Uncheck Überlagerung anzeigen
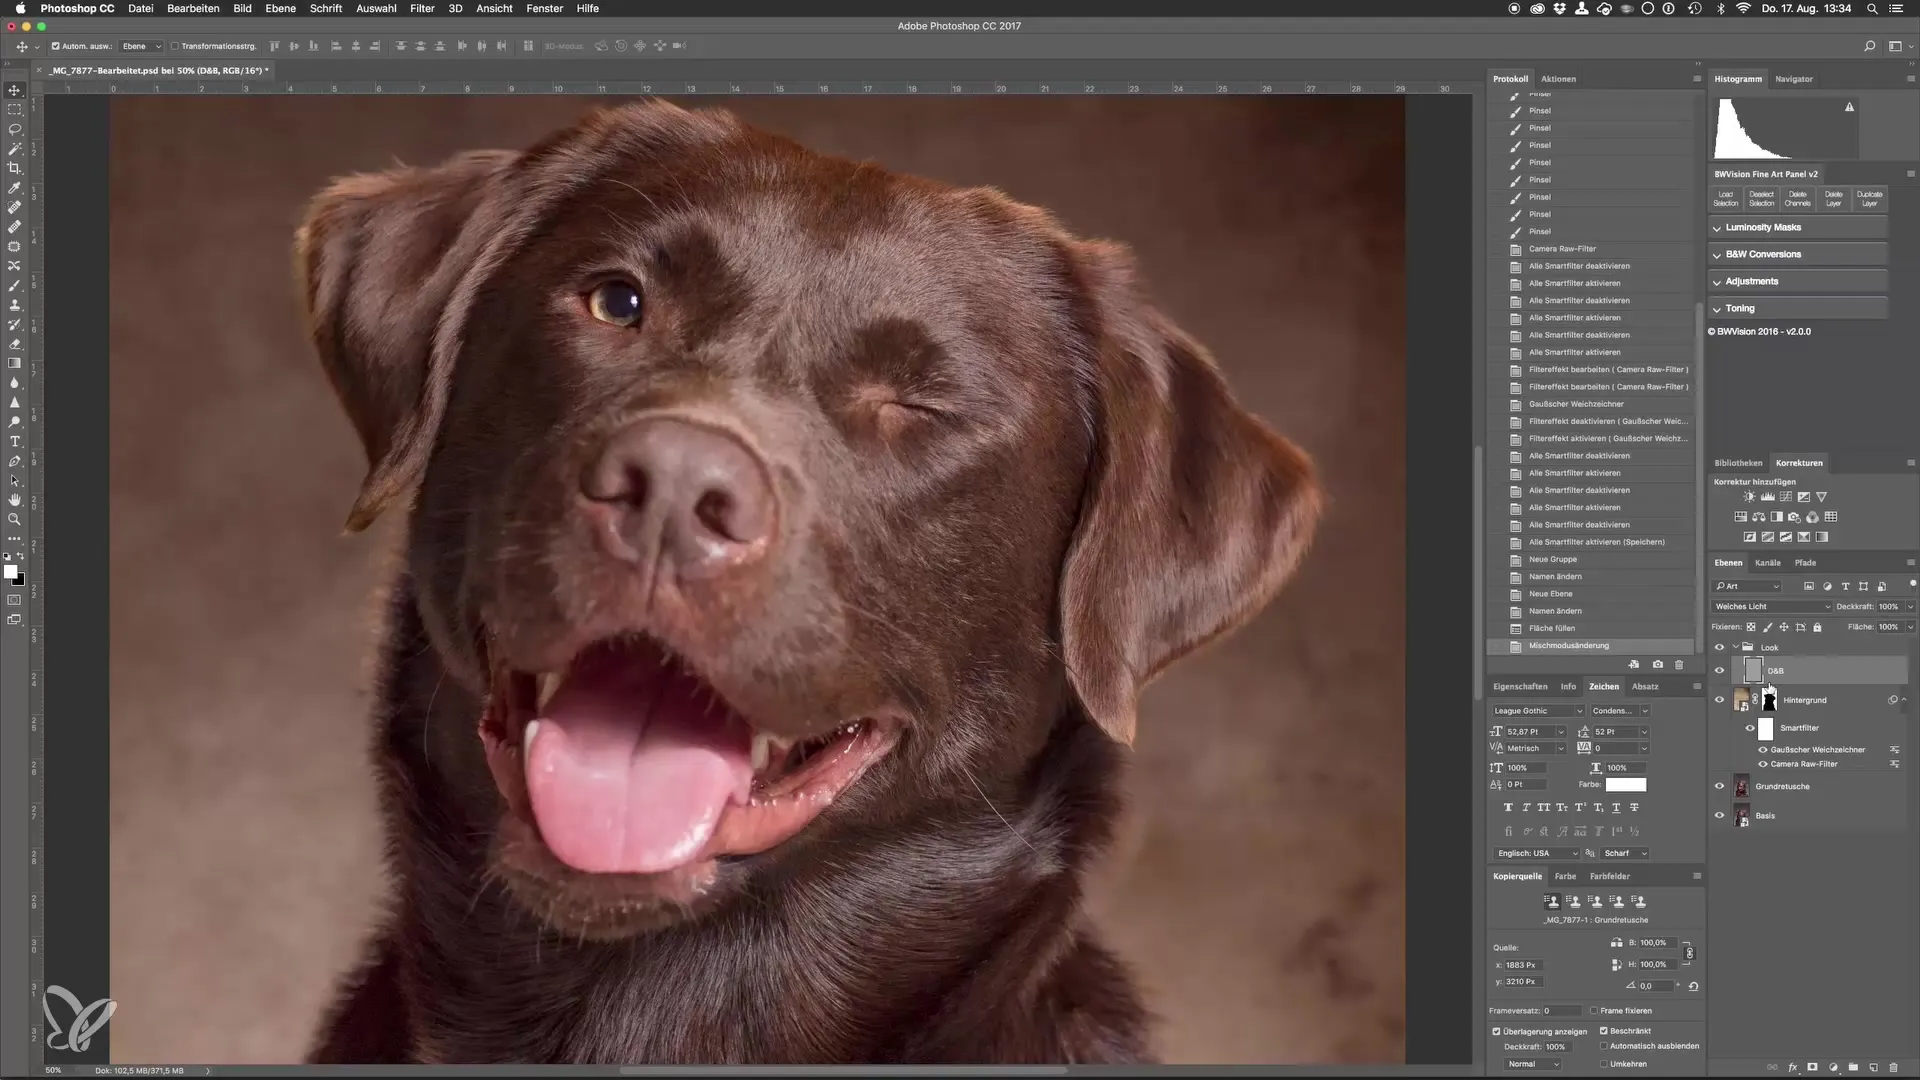 (x=1496, y=1031)
